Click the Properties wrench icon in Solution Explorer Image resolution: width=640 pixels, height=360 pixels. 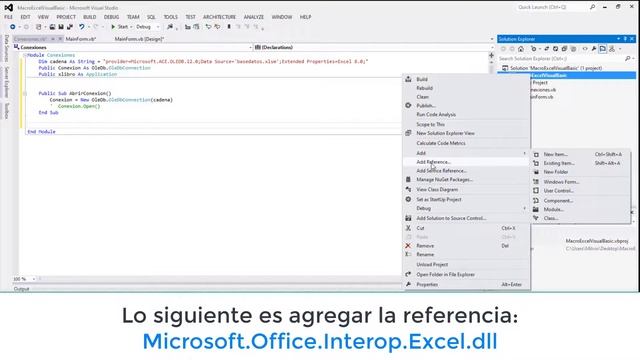pyautogui.click(x=594, y=49)
